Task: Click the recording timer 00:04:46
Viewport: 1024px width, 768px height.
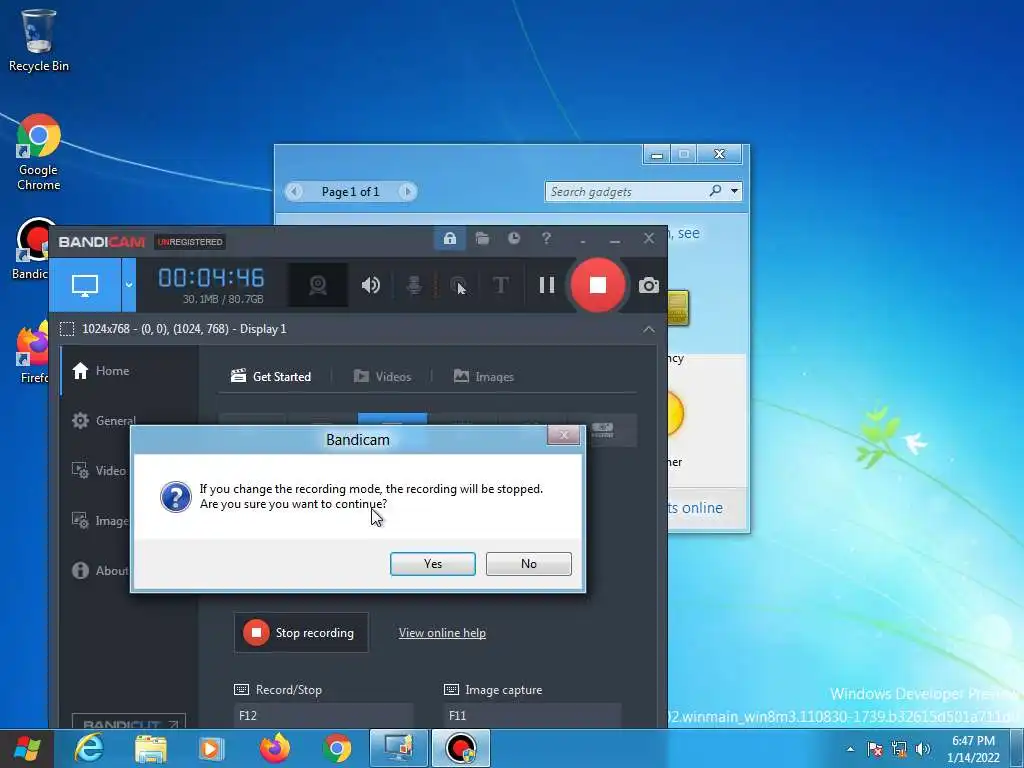Action: coord(211,278)
